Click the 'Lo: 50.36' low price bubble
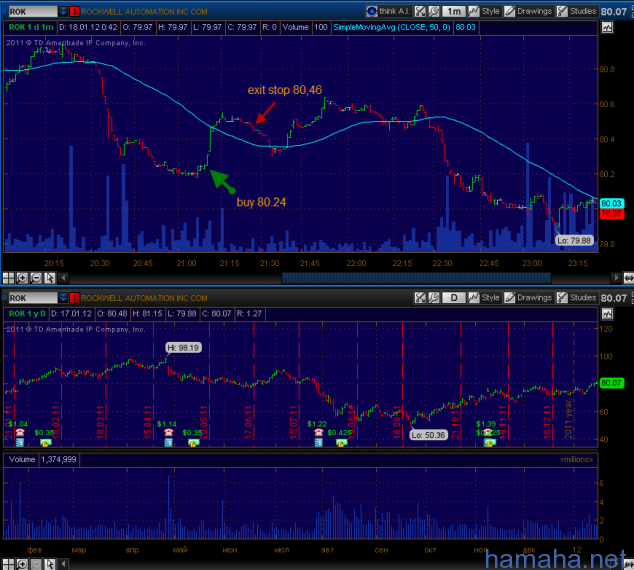Screen dimensions: 634x570 (x=428, y=435)
